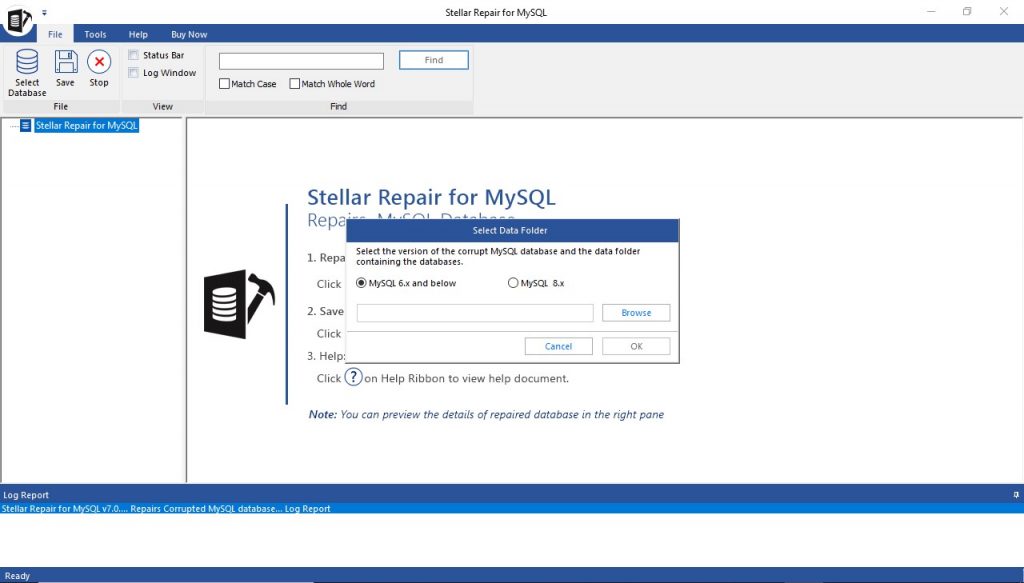Enable the Log Window checkbox
This screenshot has width=1024, height=583.
(x=133, y=72)
